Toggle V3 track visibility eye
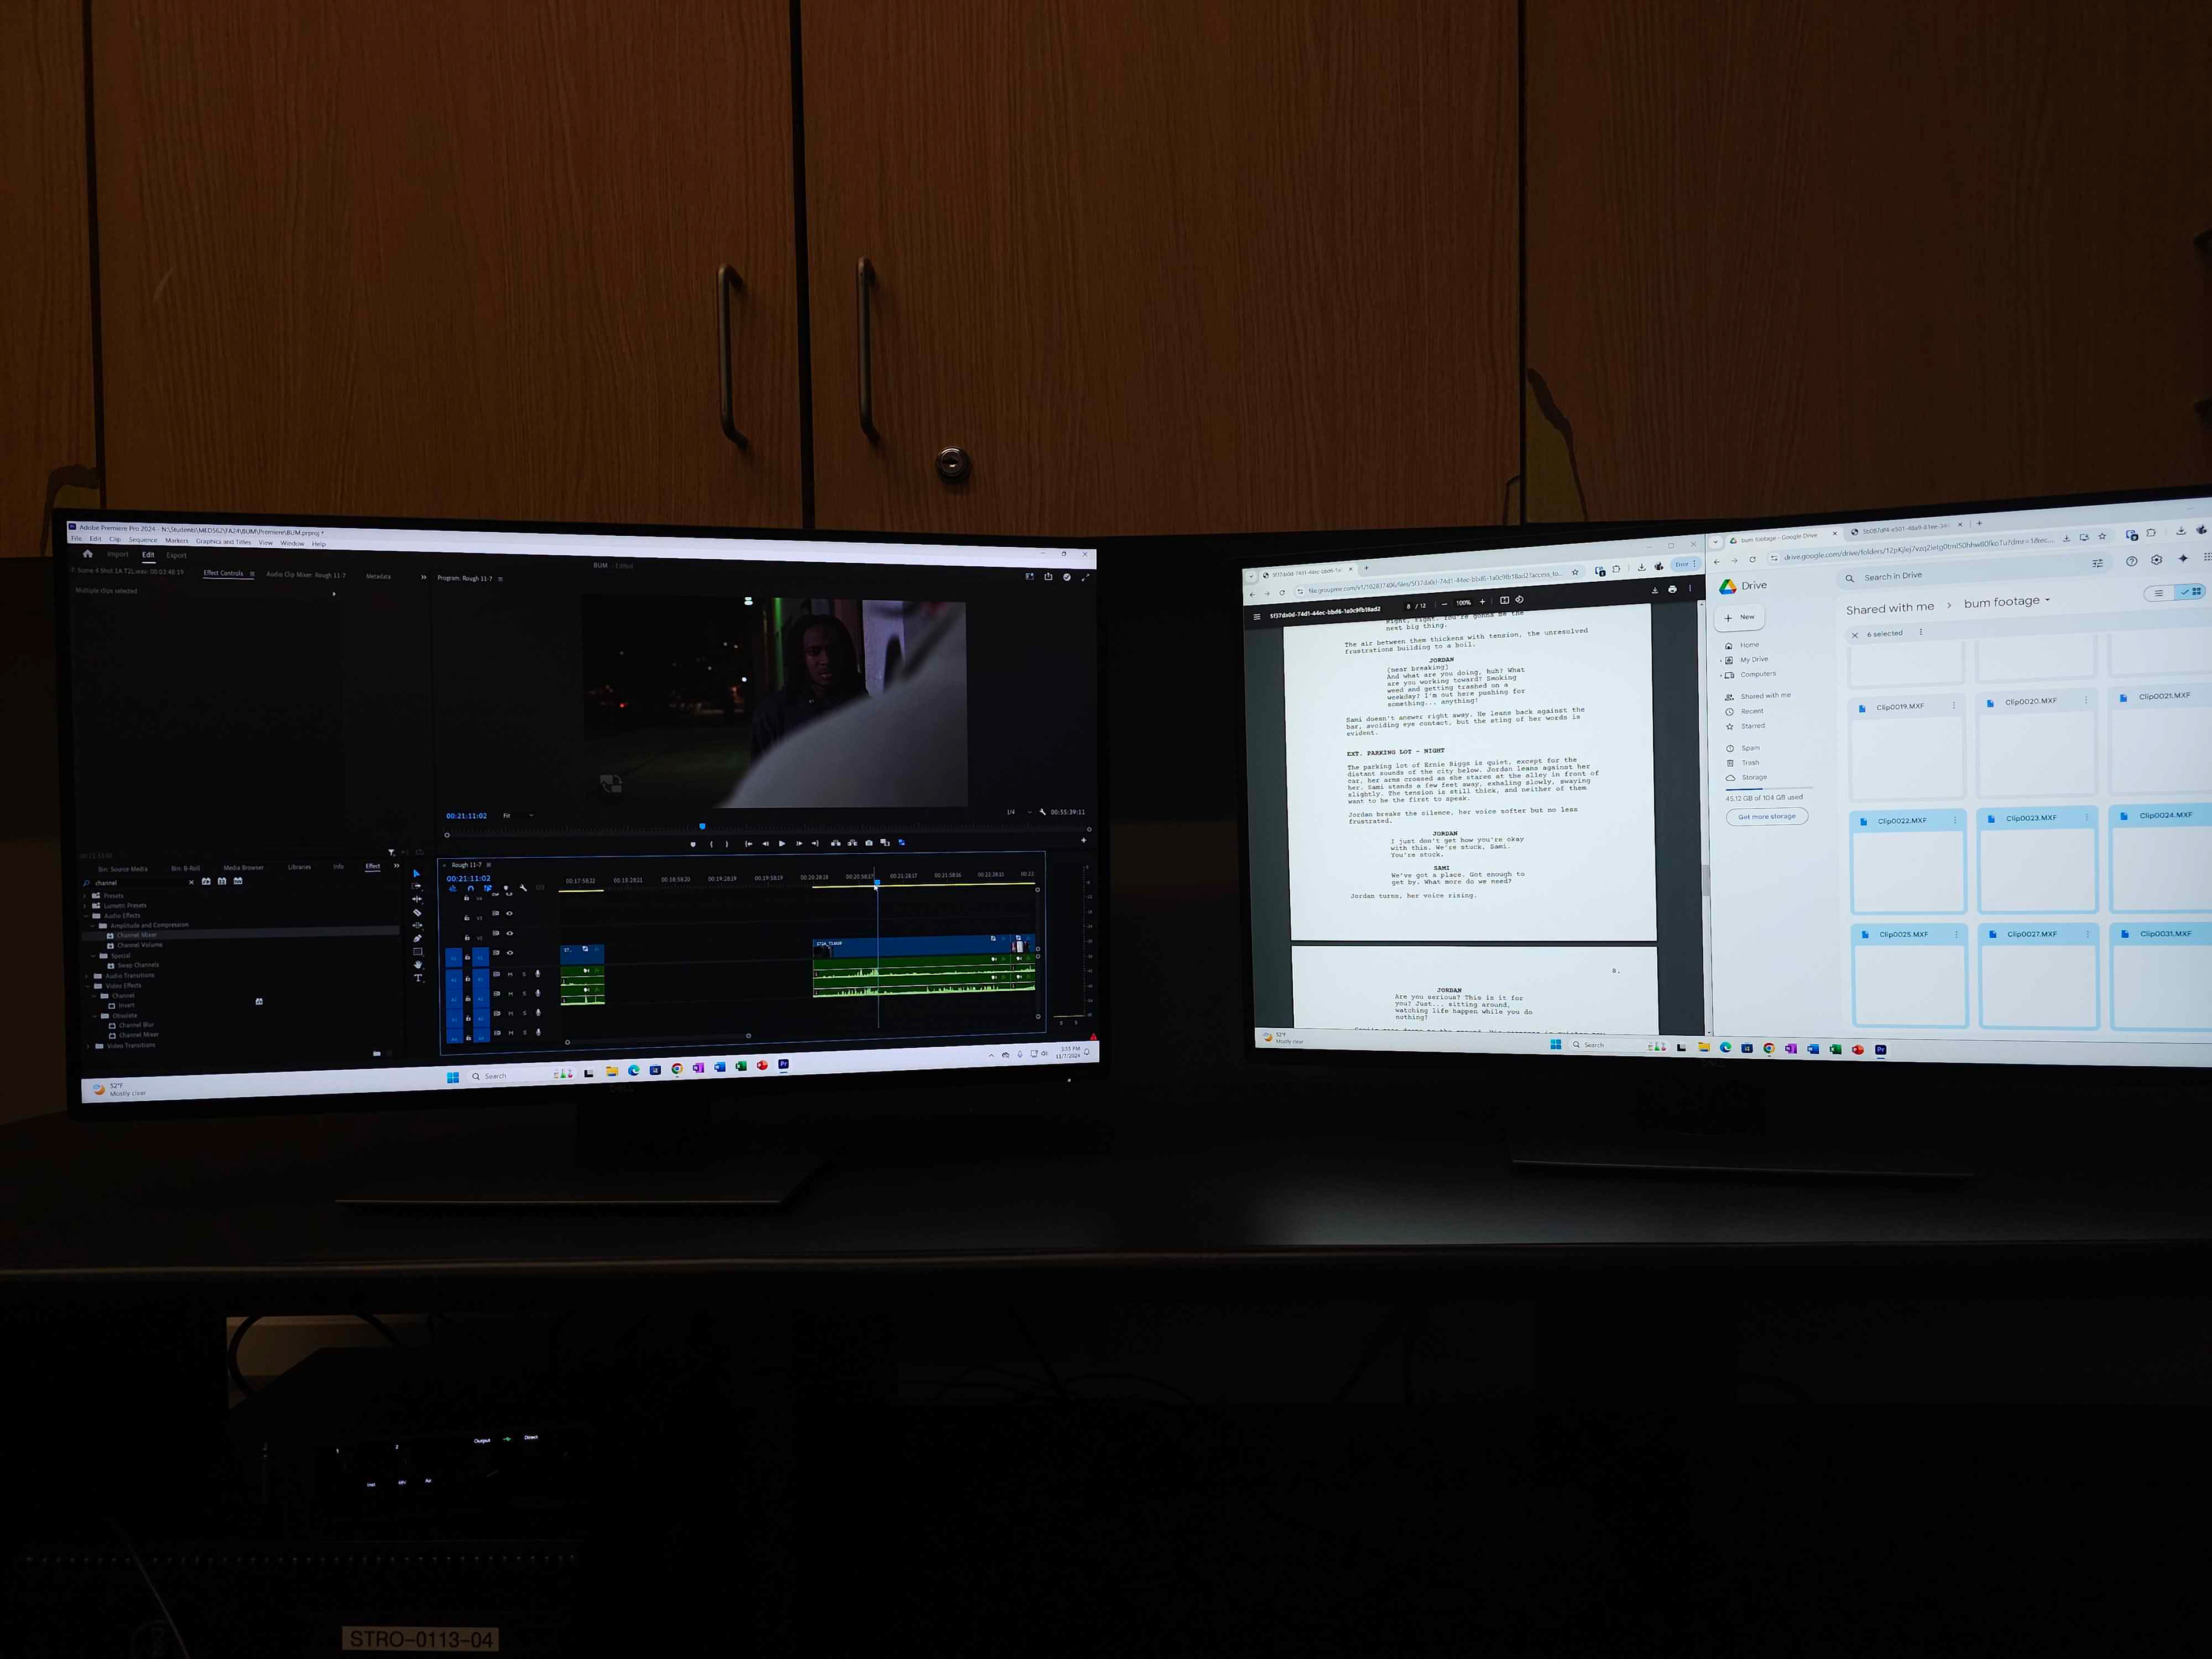The image size is (2212, 1659). pyautogui.click(x=509, y=914)
